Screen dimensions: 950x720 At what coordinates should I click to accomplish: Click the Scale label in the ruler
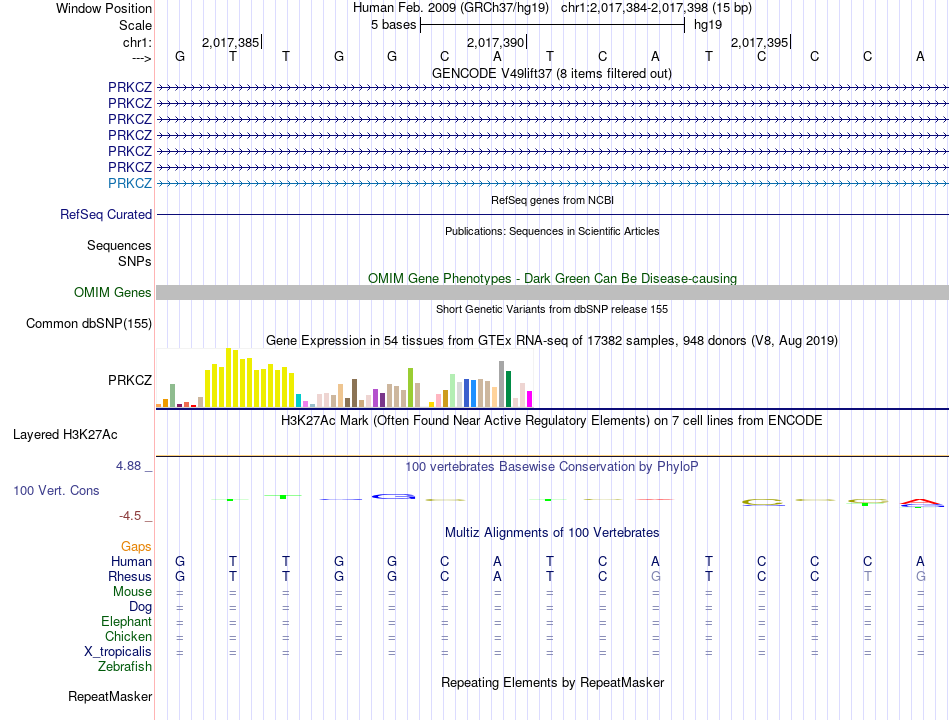136,25
